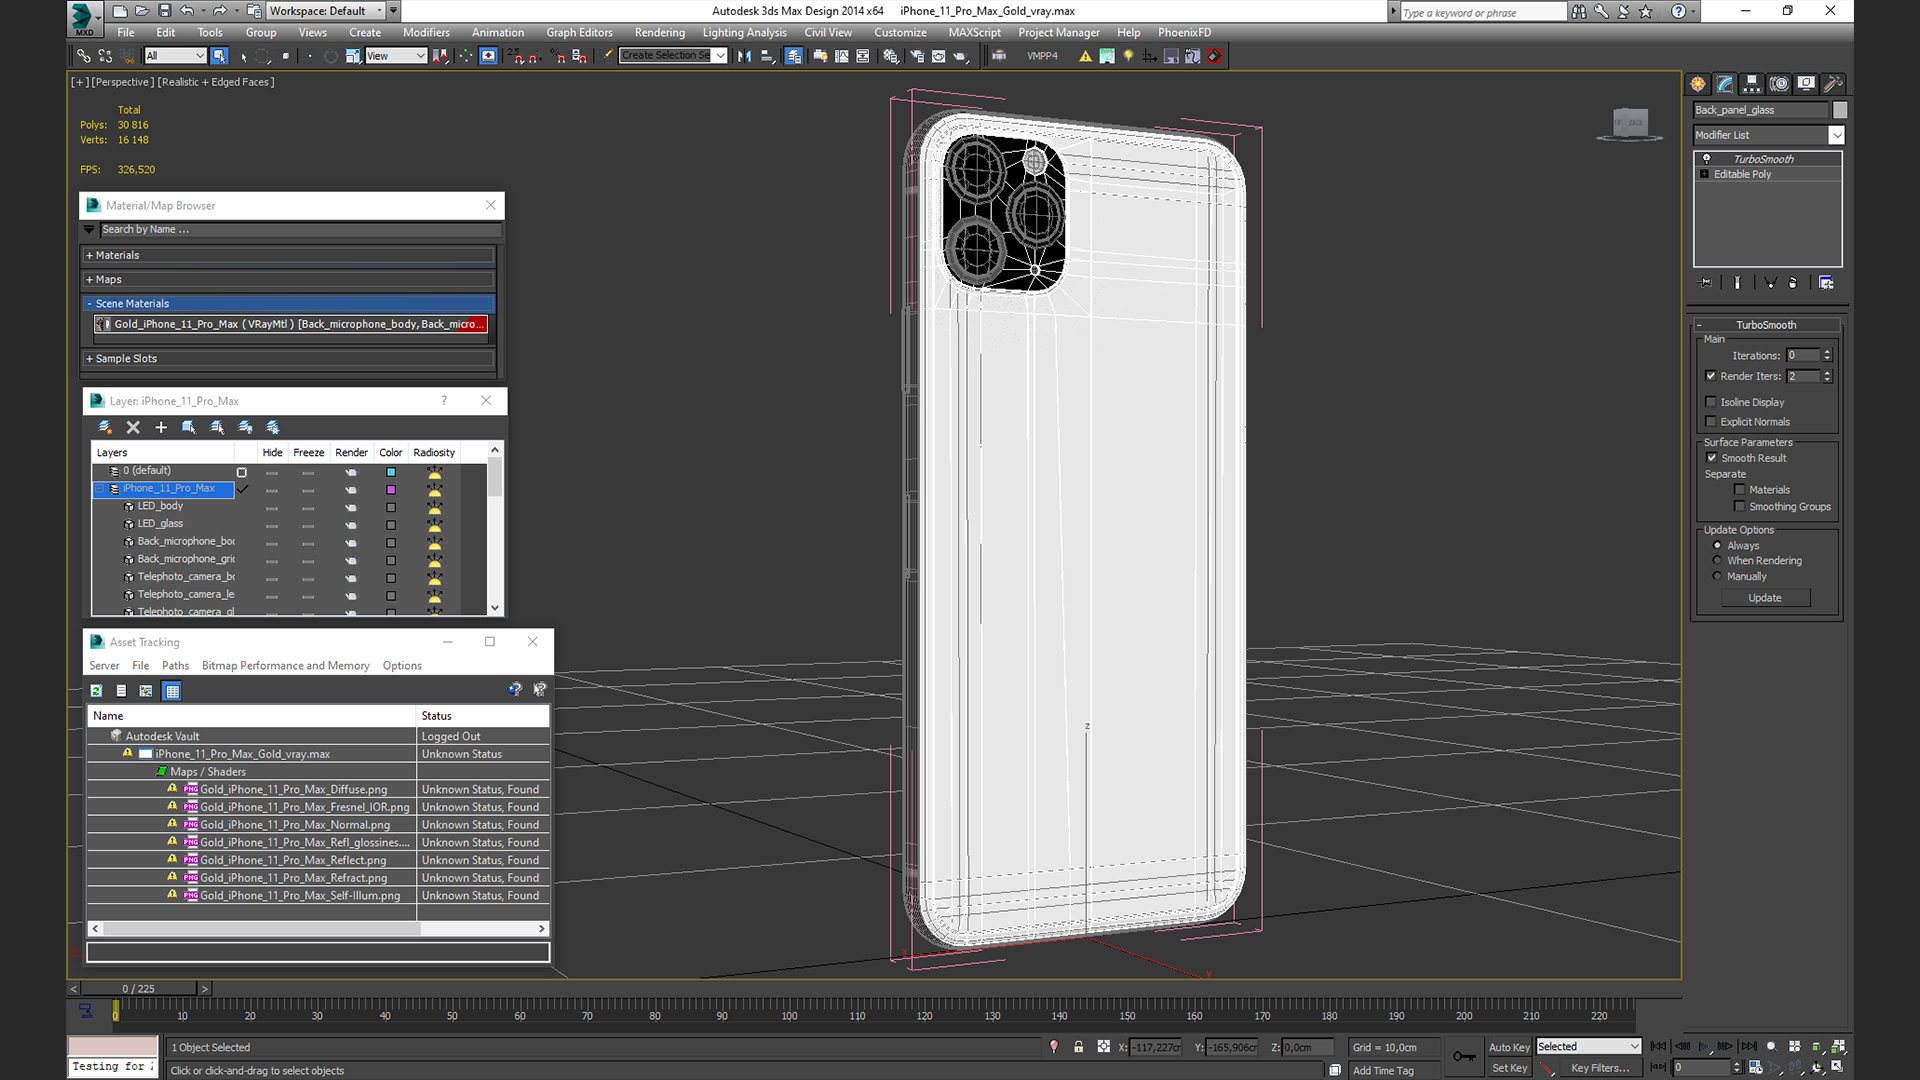Click the table view icon in Asset Tracking
Image resolution: width=1920 pixels, height=1080 pixels.
pos(172,691)
